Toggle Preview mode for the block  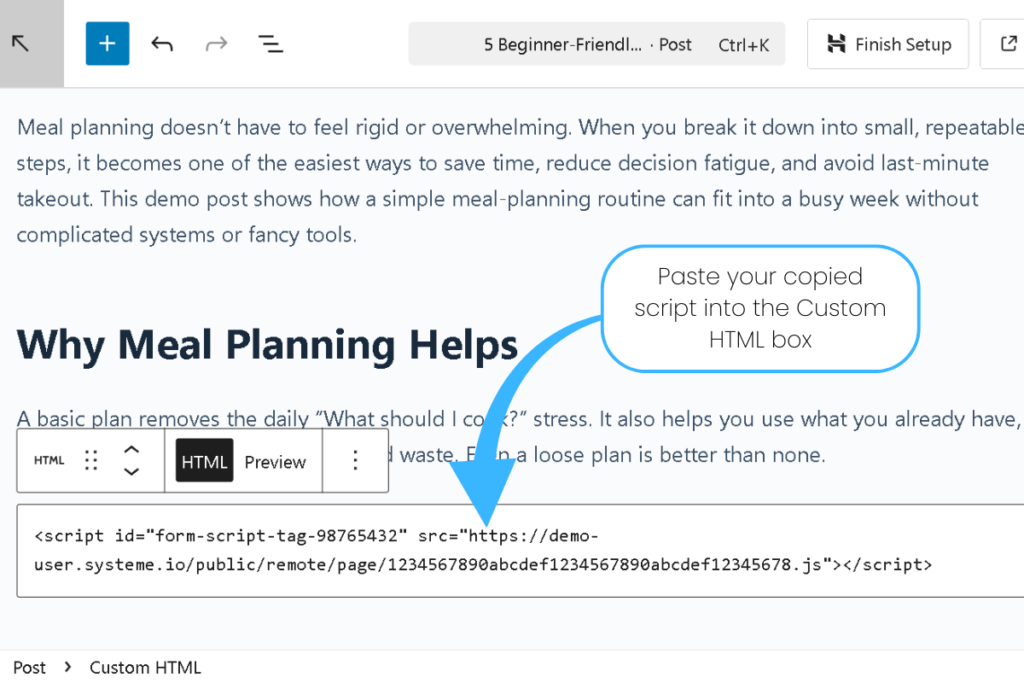[275, 461]
